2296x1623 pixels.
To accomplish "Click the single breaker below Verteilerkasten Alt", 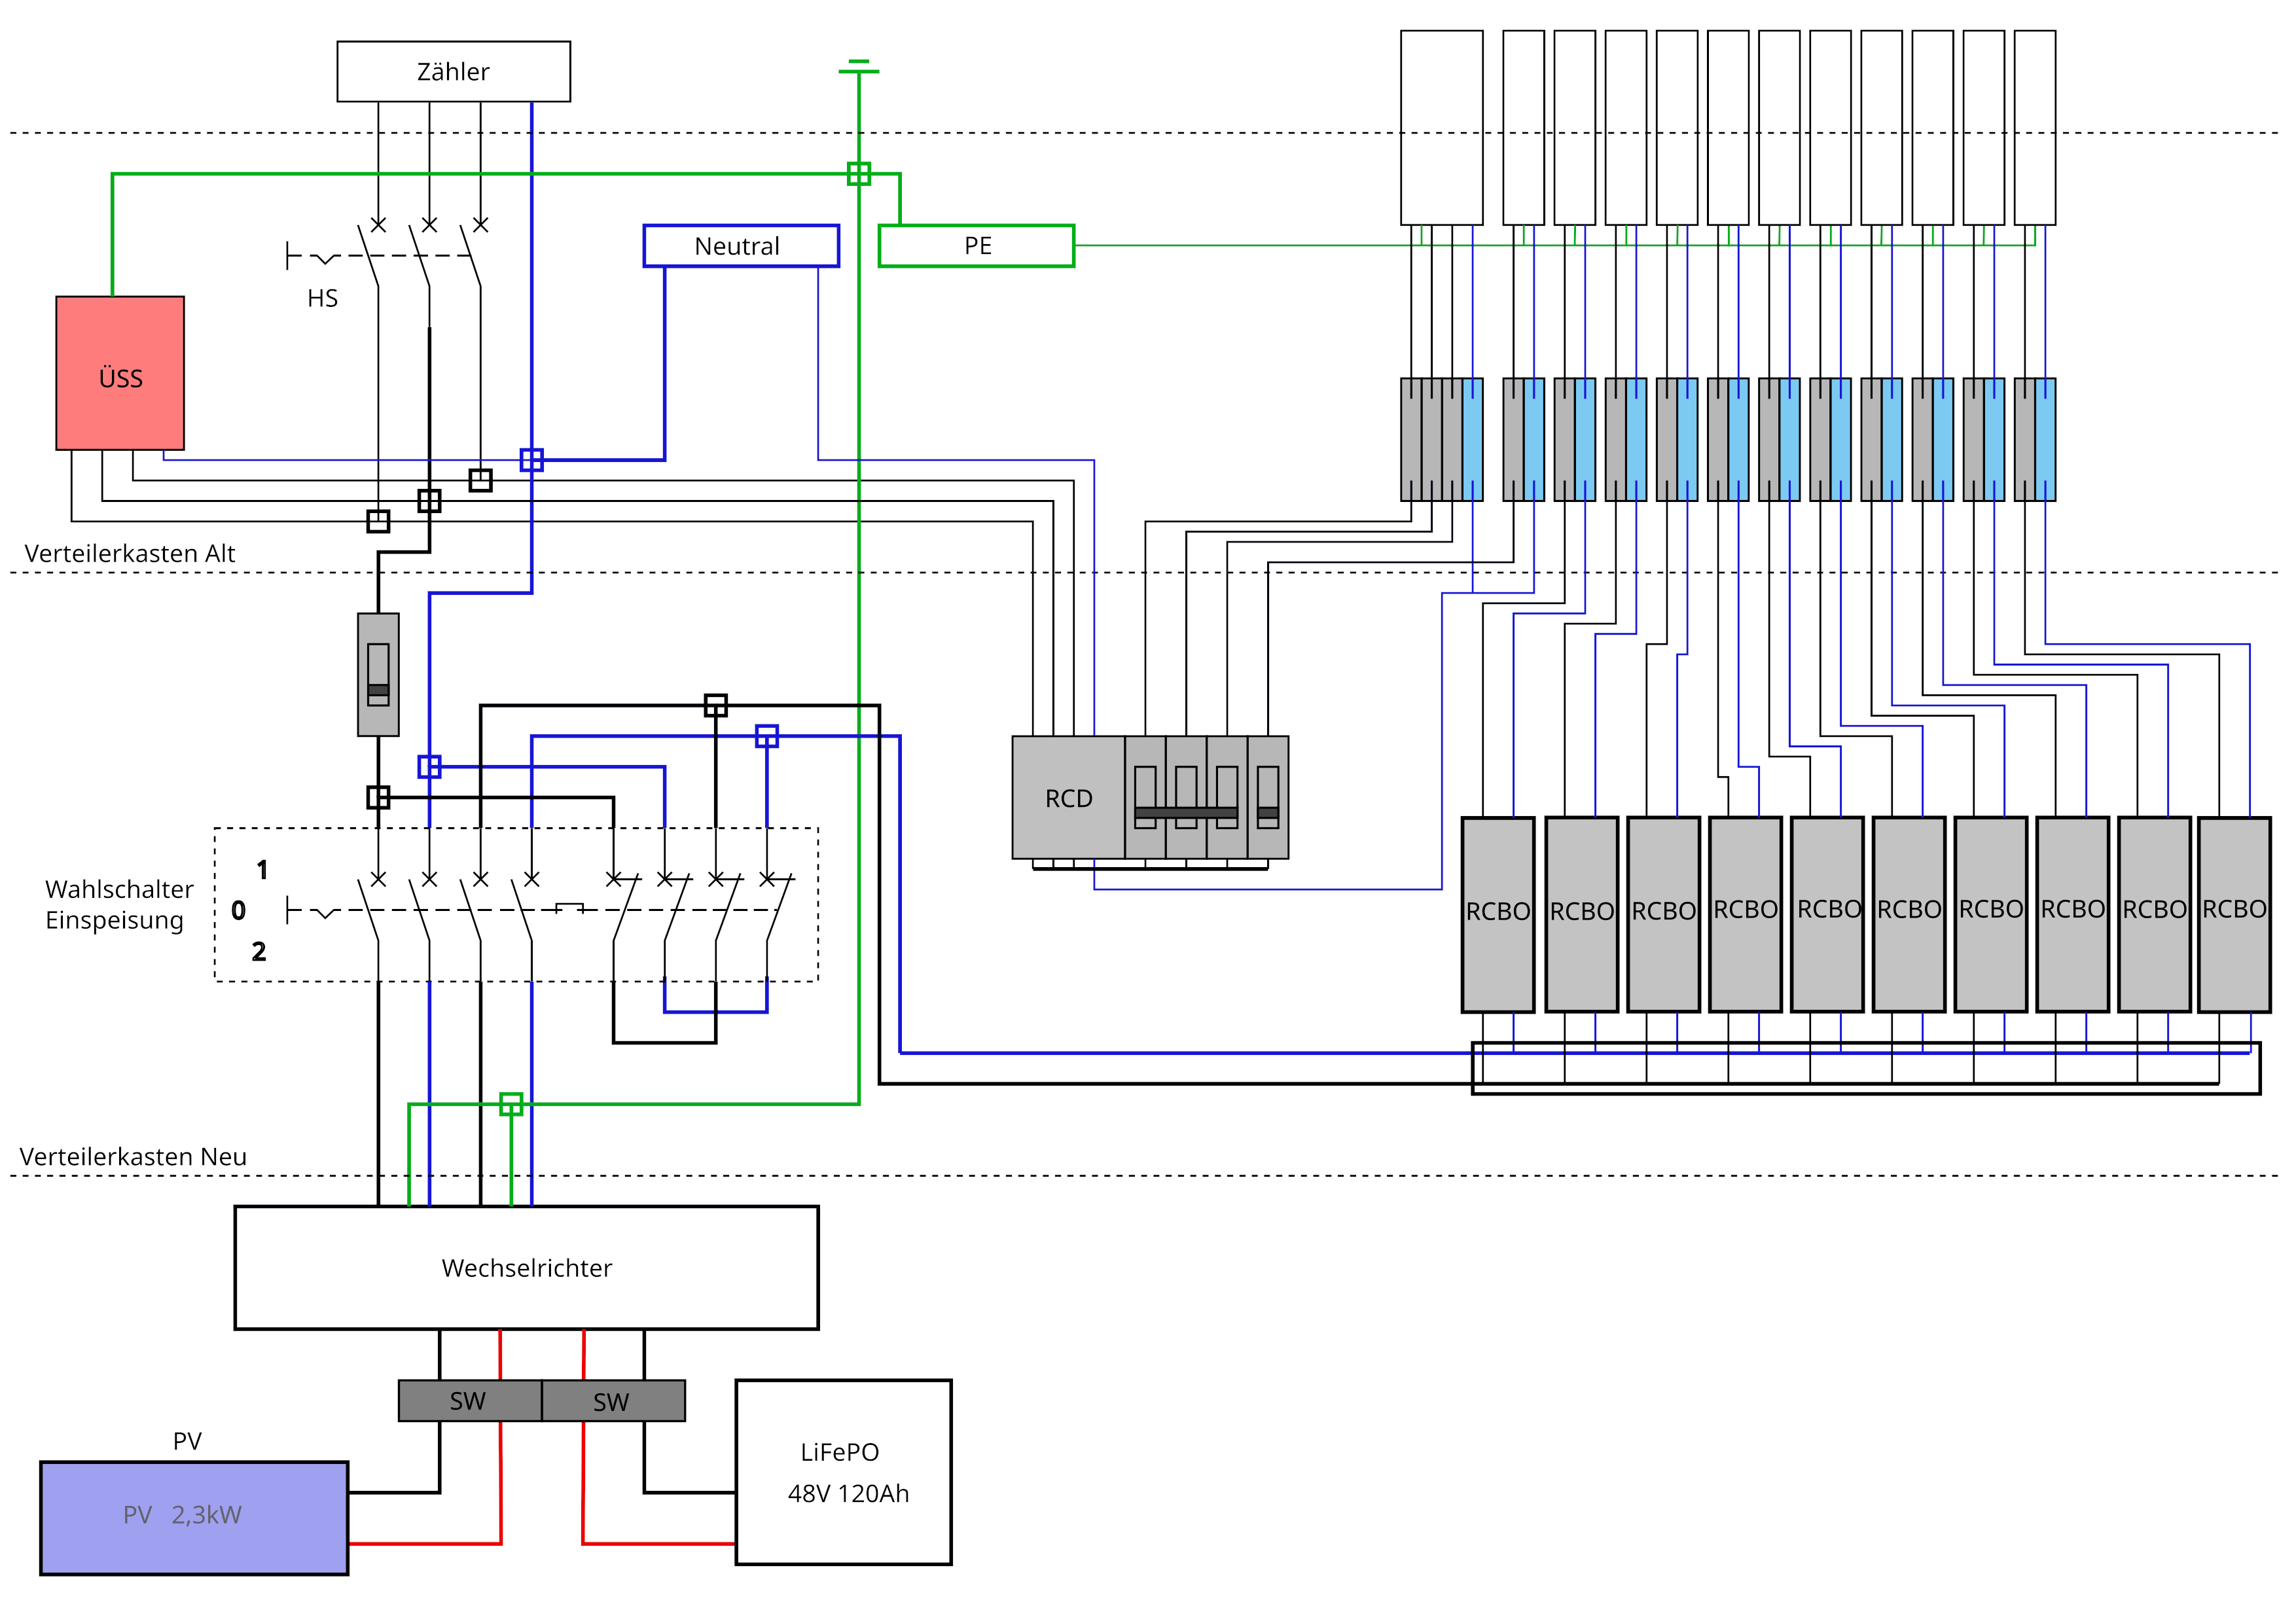I will pos(378,674).
